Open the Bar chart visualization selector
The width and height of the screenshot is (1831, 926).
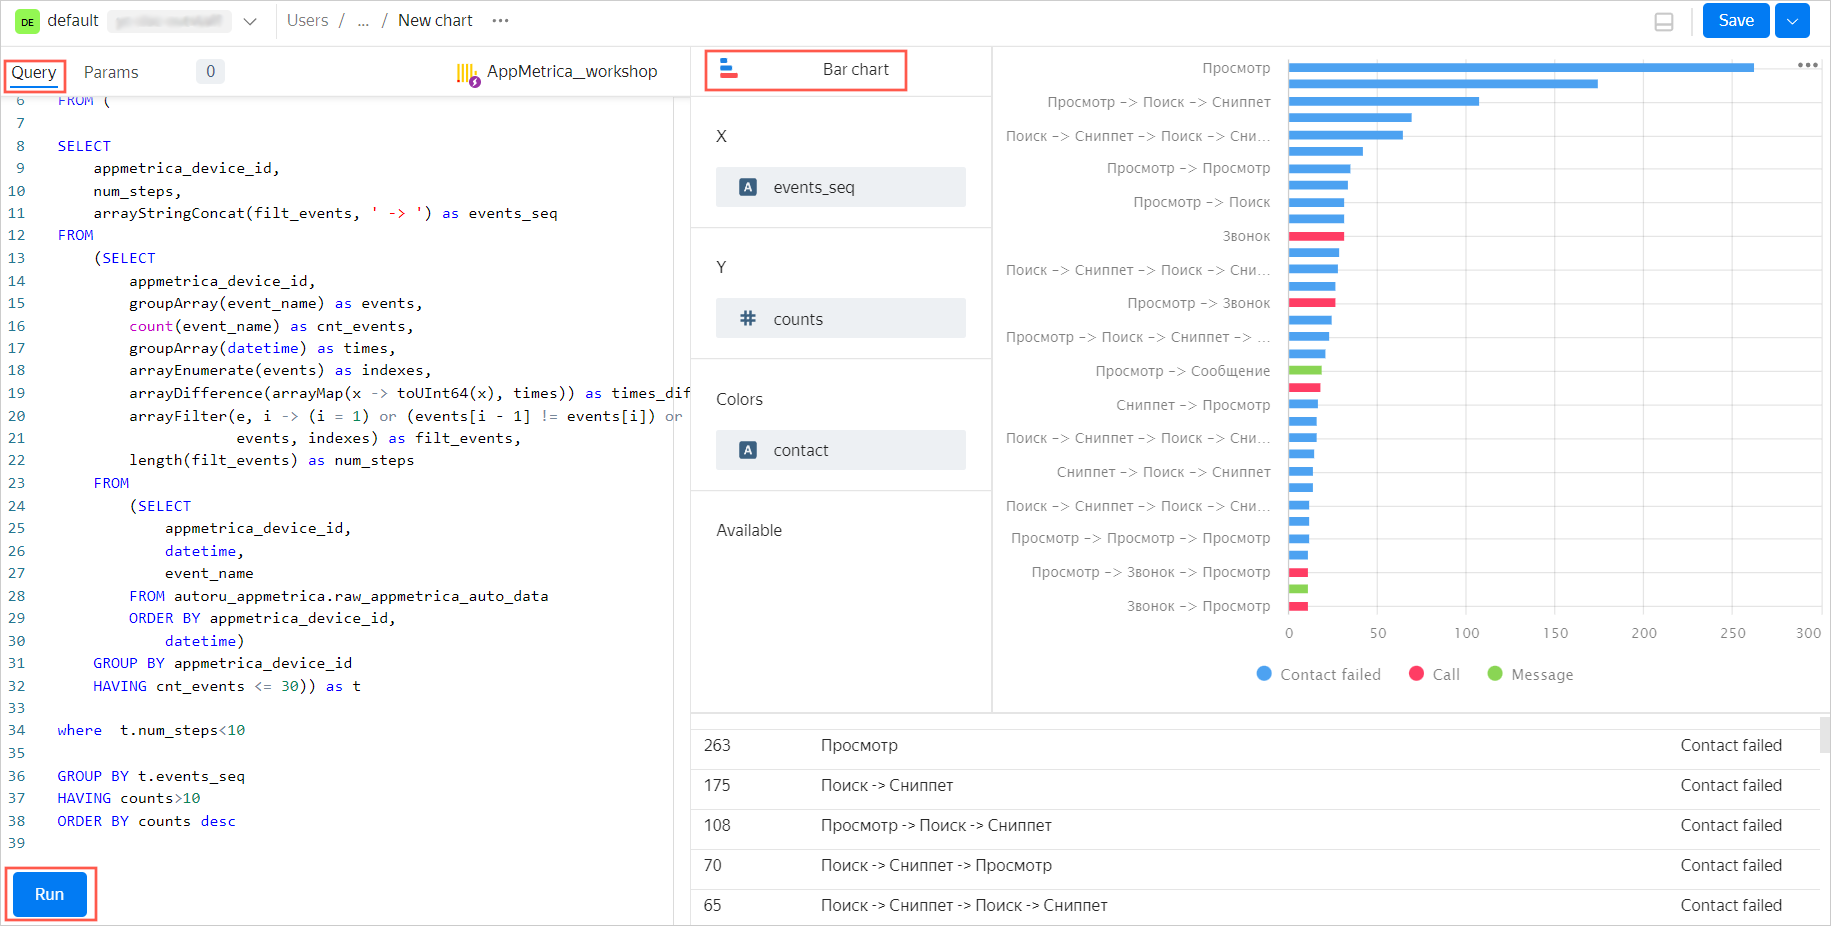(806, 70)
